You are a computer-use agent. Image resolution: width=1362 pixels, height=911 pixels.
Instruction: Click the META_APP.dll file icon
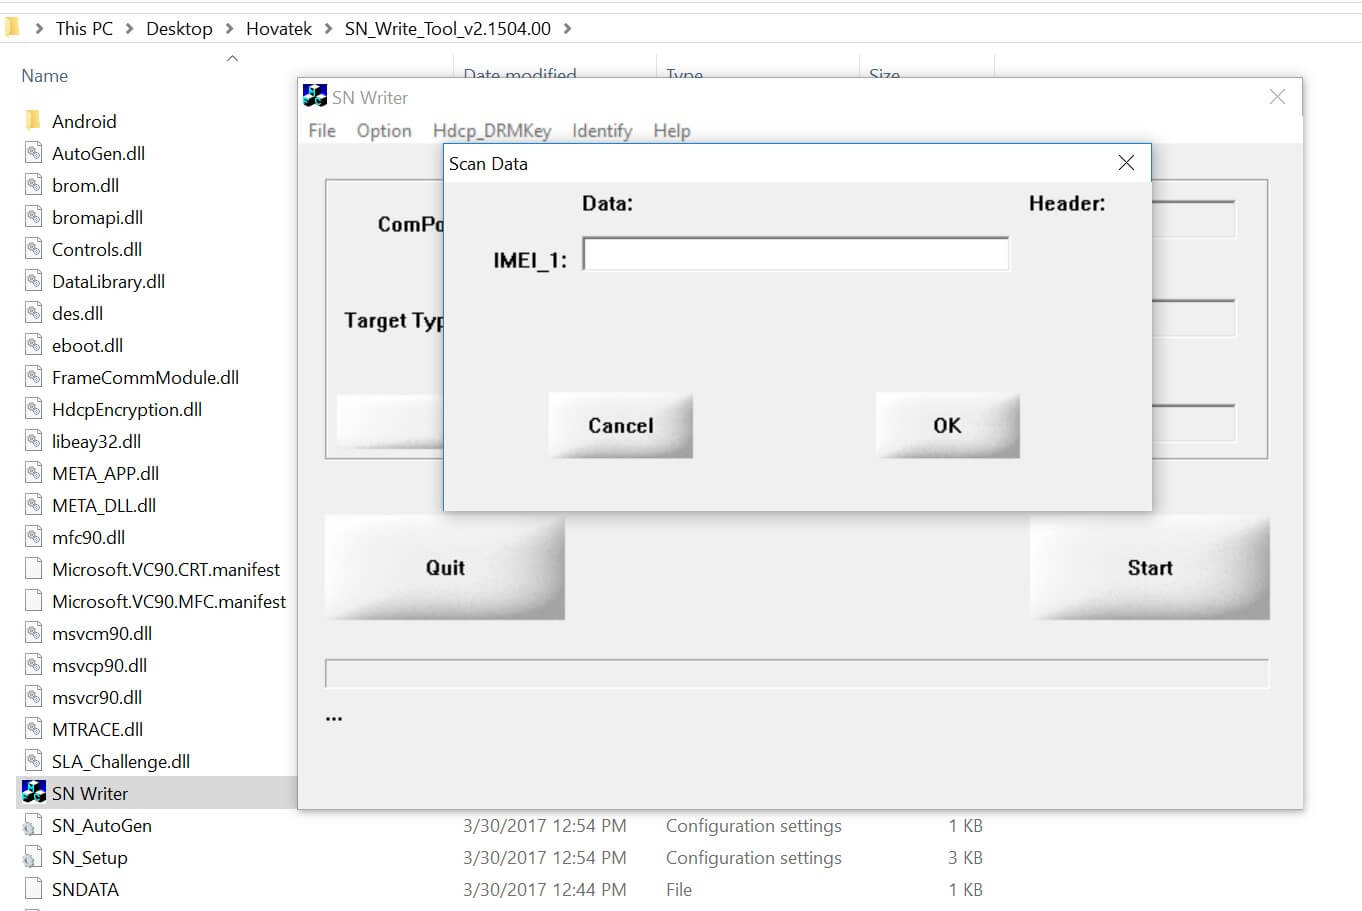(33, 473)
